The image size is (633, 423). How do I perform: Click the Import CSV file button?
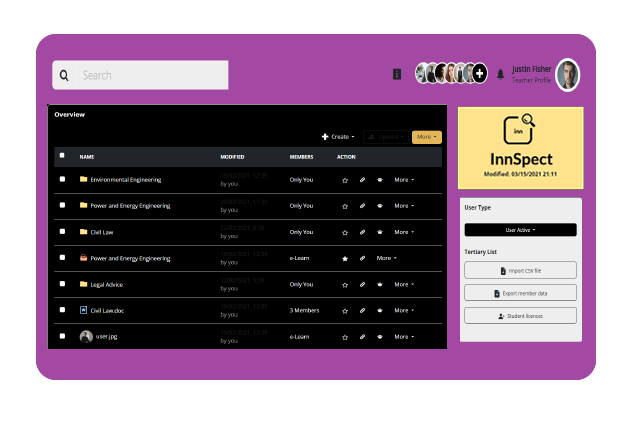point(520,271)
